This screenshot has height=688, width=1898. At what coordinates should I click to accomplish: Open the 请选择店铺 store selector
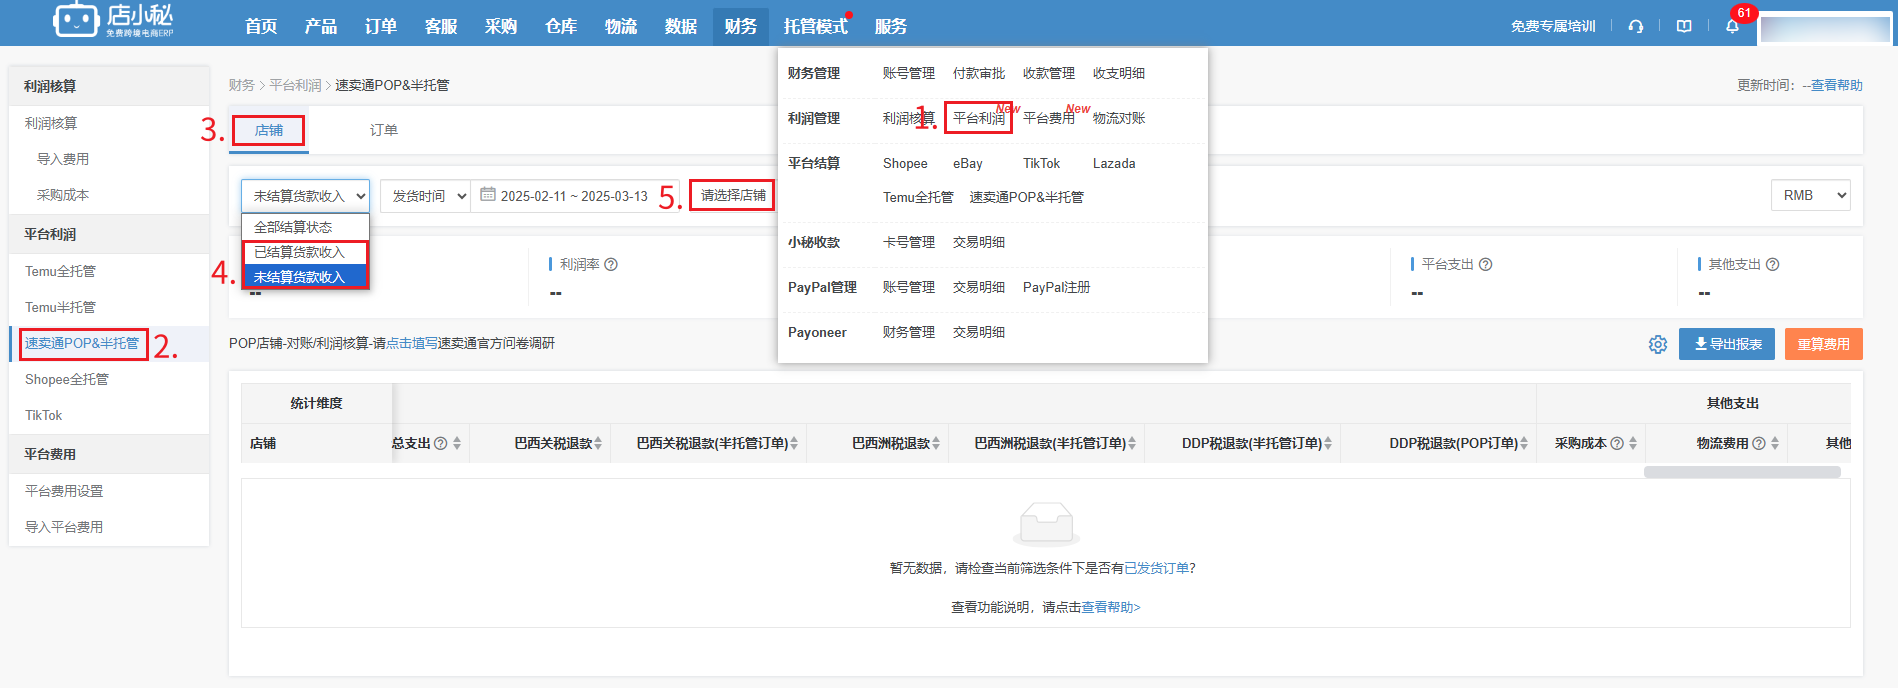pyautogui.click(x=732, y=195)
